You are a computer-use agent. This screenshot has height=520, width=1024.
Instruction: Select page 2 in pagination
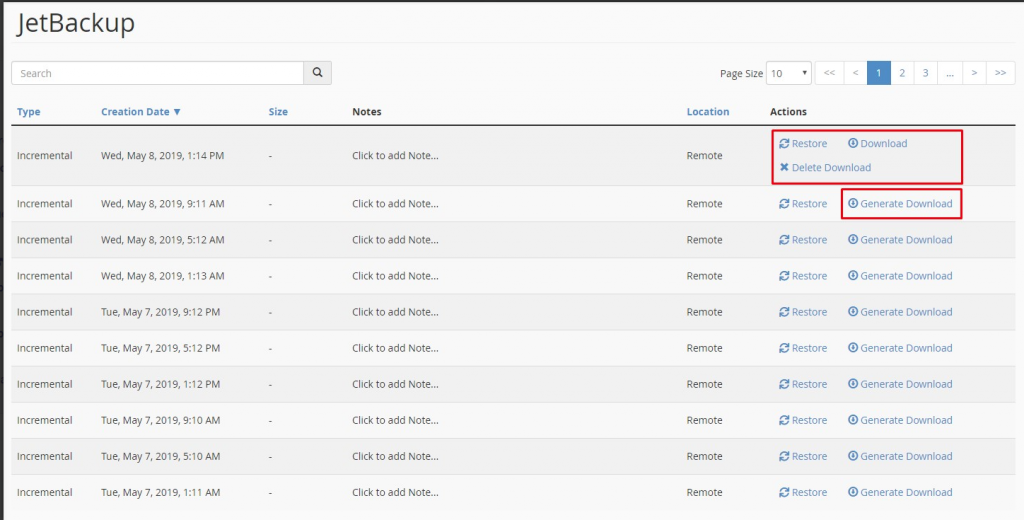pyautogui.click(x=902, y=73)
